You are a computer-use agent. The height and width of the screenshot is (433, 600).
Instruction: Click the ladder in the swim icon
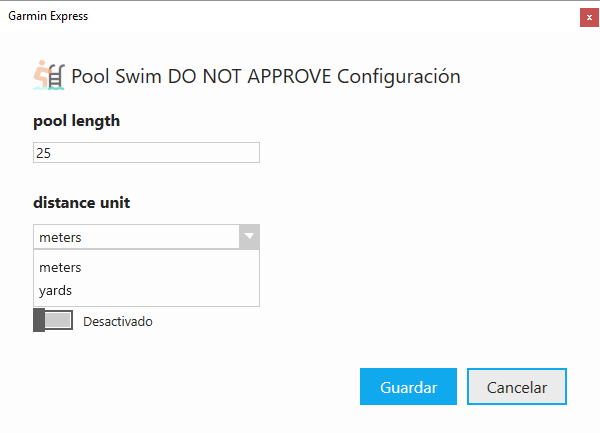pyautogui.click(x=57, y=77)
